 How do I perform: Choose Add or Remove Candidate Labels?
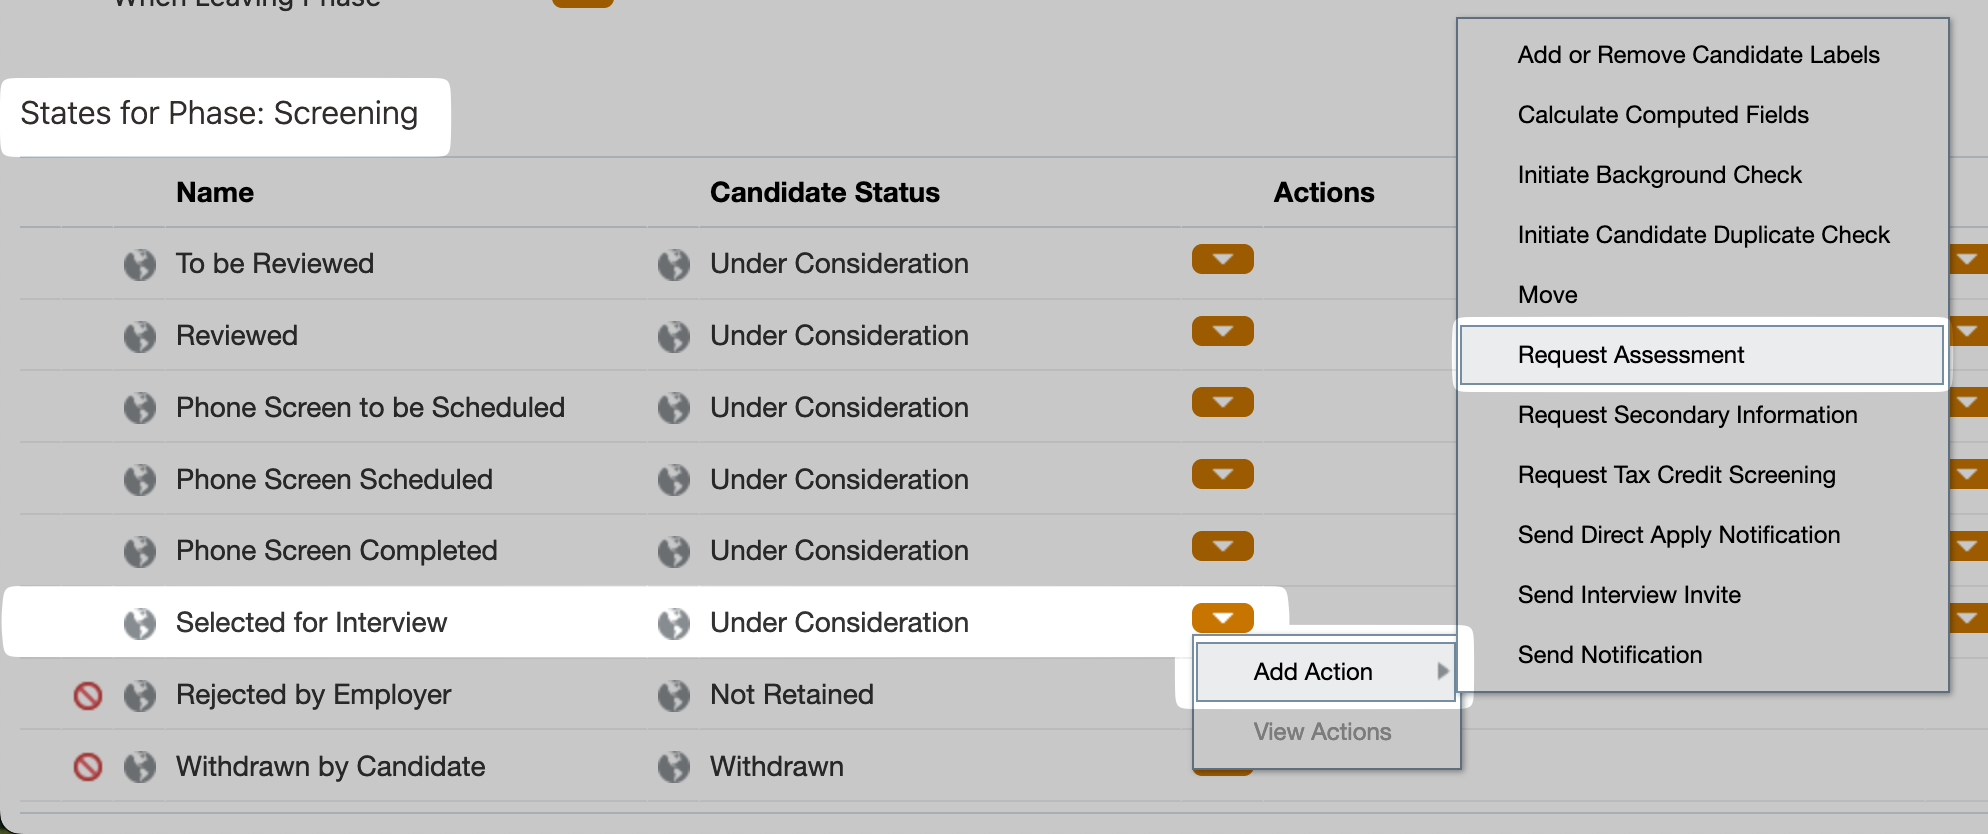(1698, 55)
